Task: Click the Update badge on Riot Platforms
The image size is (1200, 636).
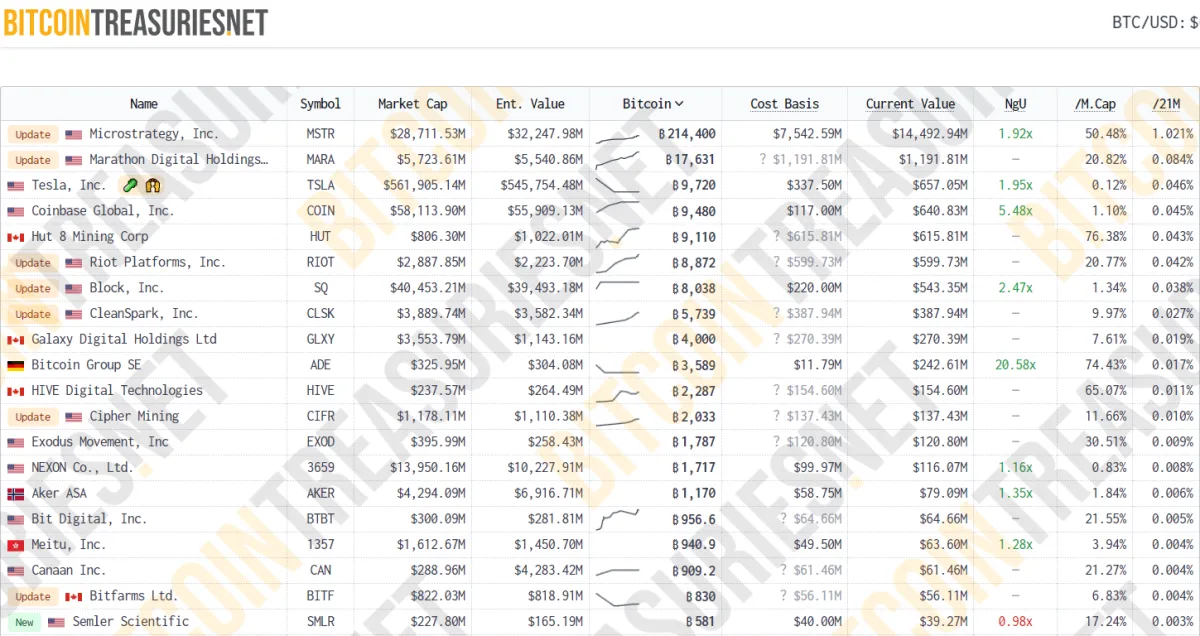Action: 33,263
